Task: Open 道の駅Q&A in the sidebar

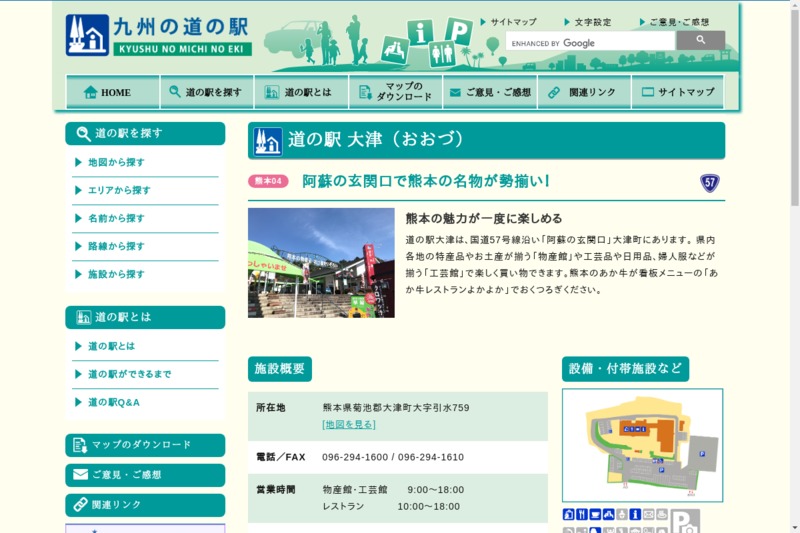Action: click(x=114, y=402)
